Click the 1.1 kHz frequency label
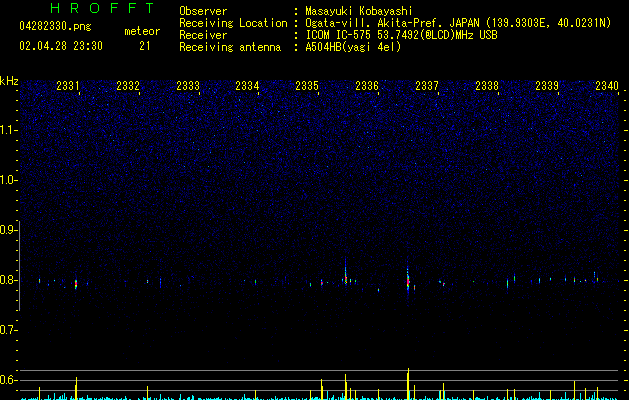 click(8, 130)
